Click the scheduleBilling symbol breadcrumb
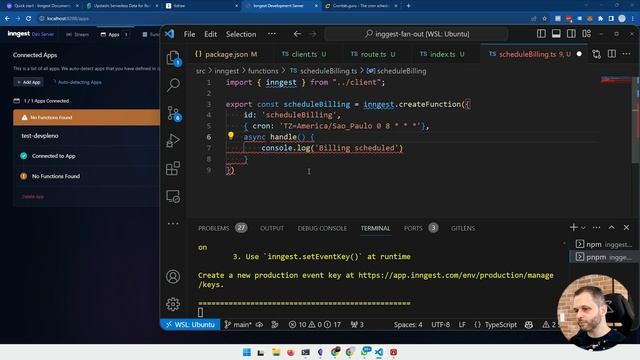640x360 pixels. (397, 71)
